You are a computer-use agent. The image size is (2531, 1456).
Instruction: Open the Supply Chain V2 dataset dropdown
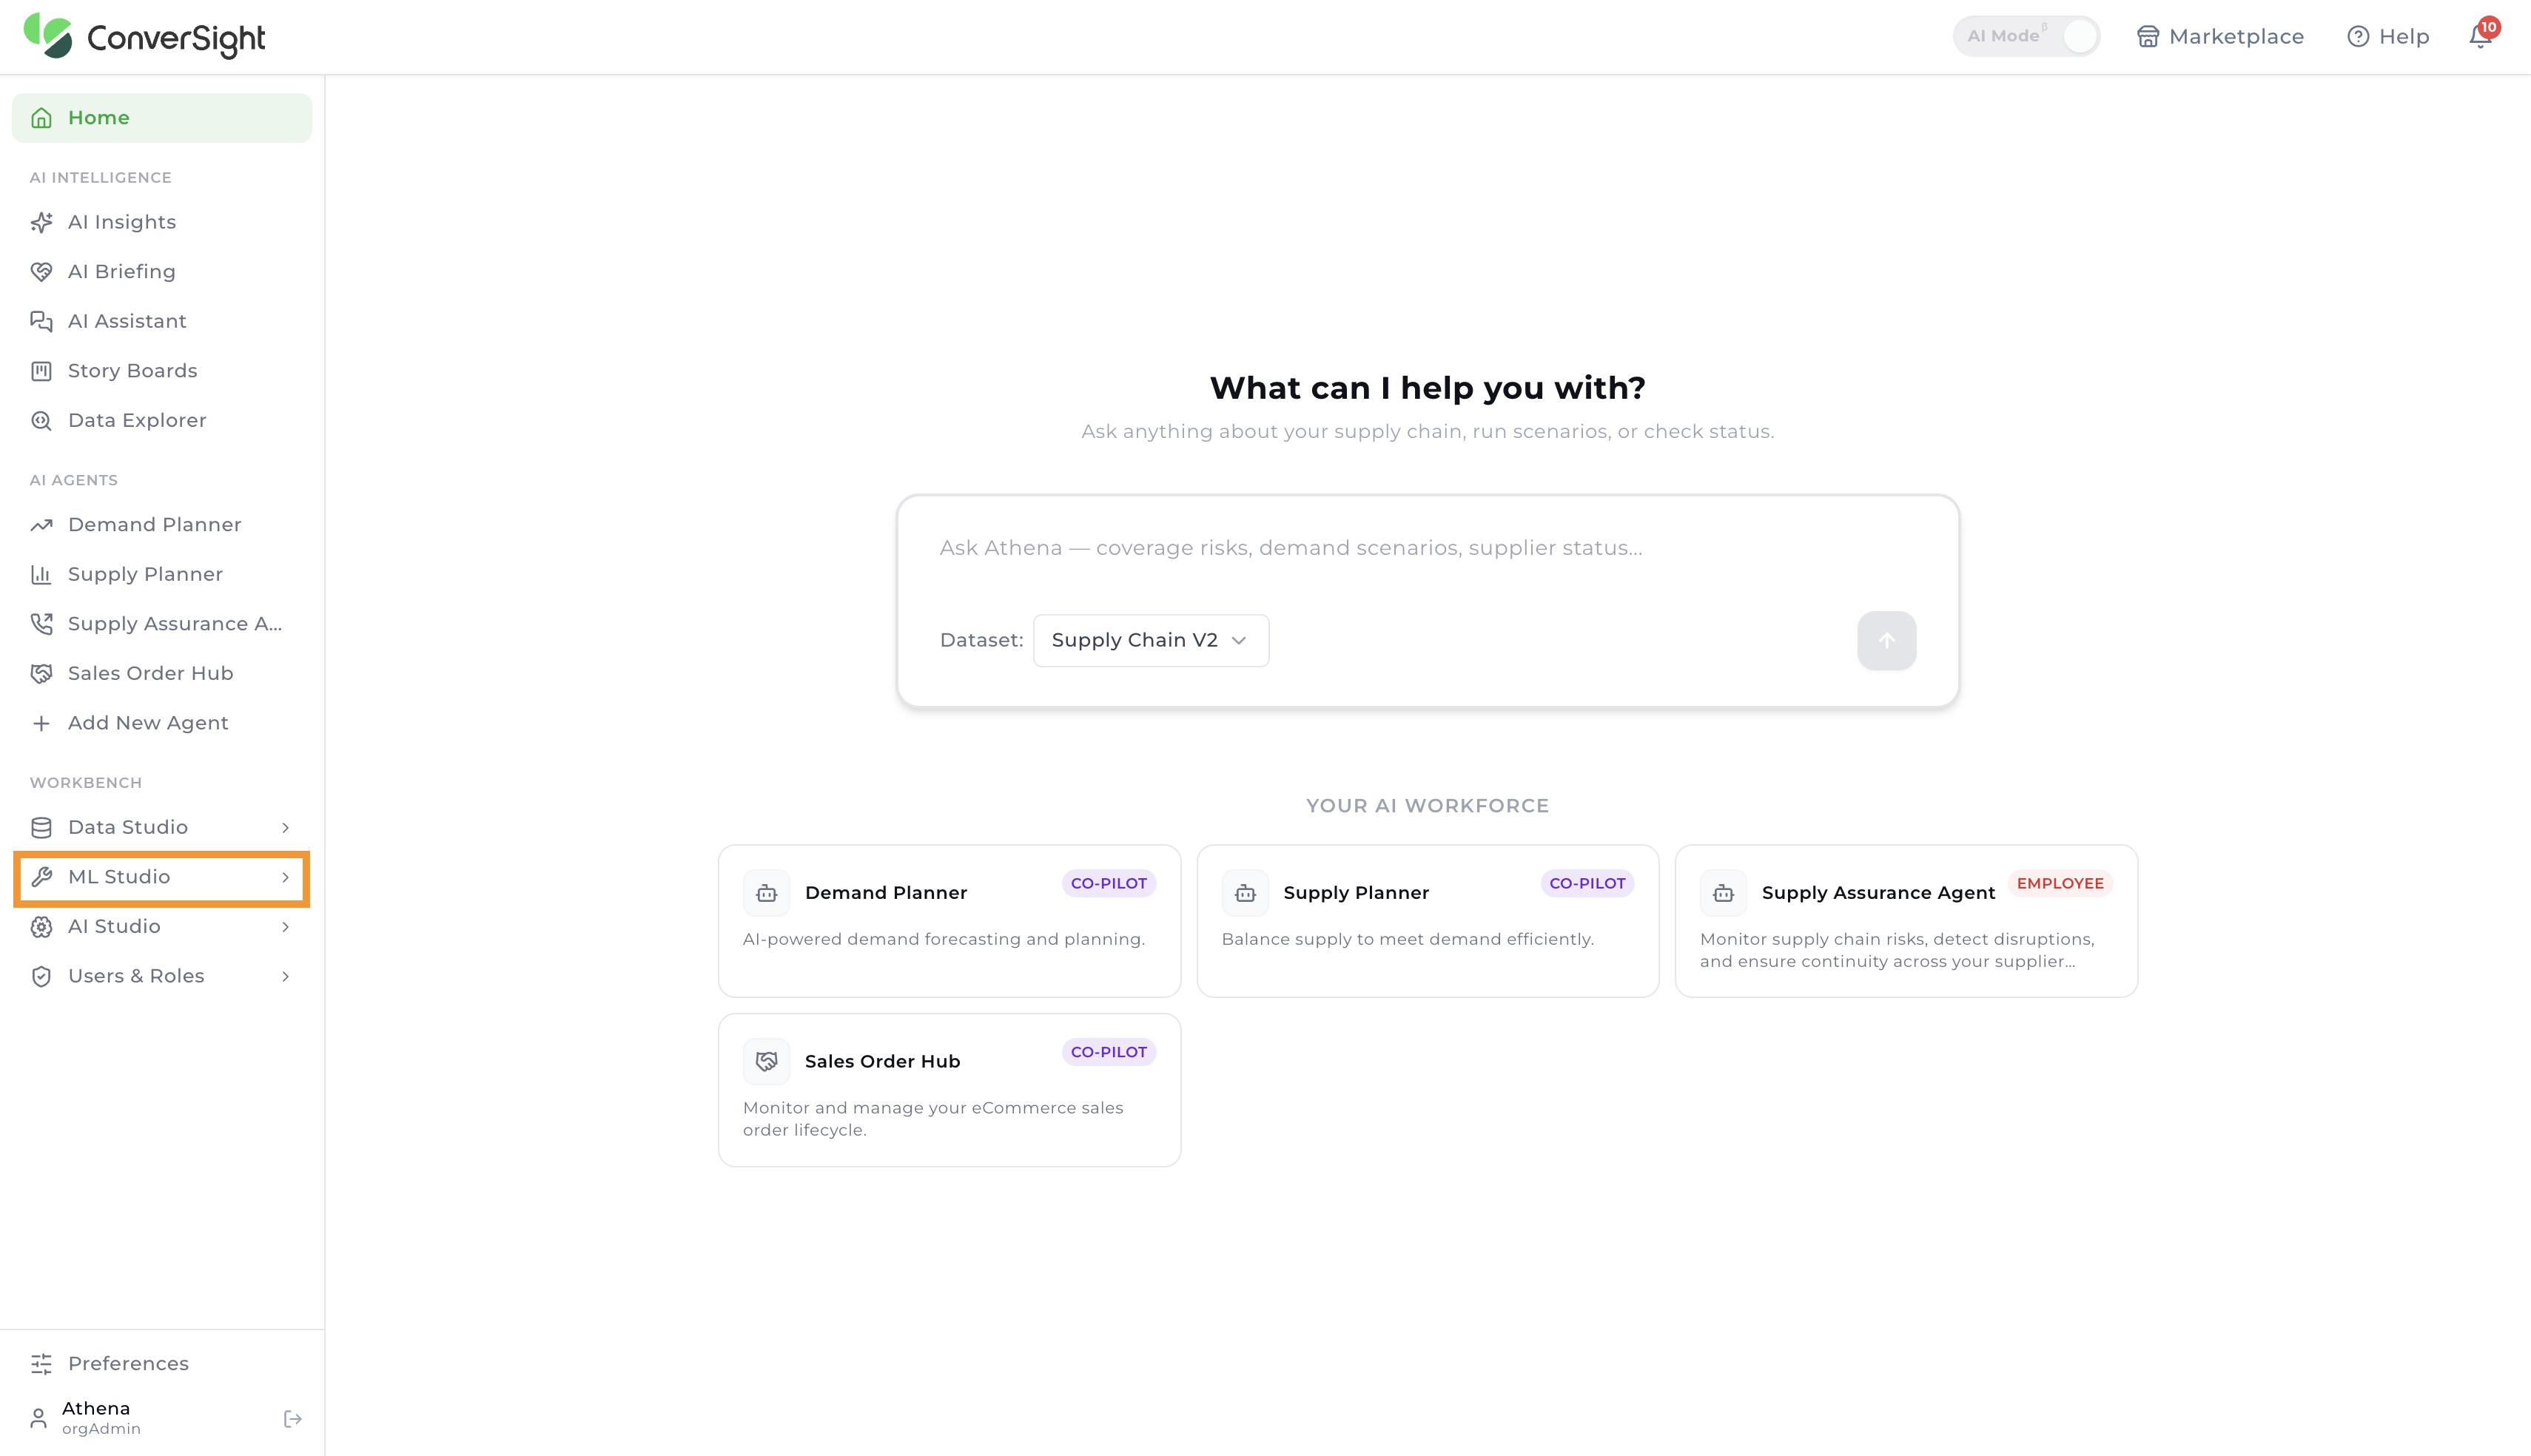pos(1151,640)
